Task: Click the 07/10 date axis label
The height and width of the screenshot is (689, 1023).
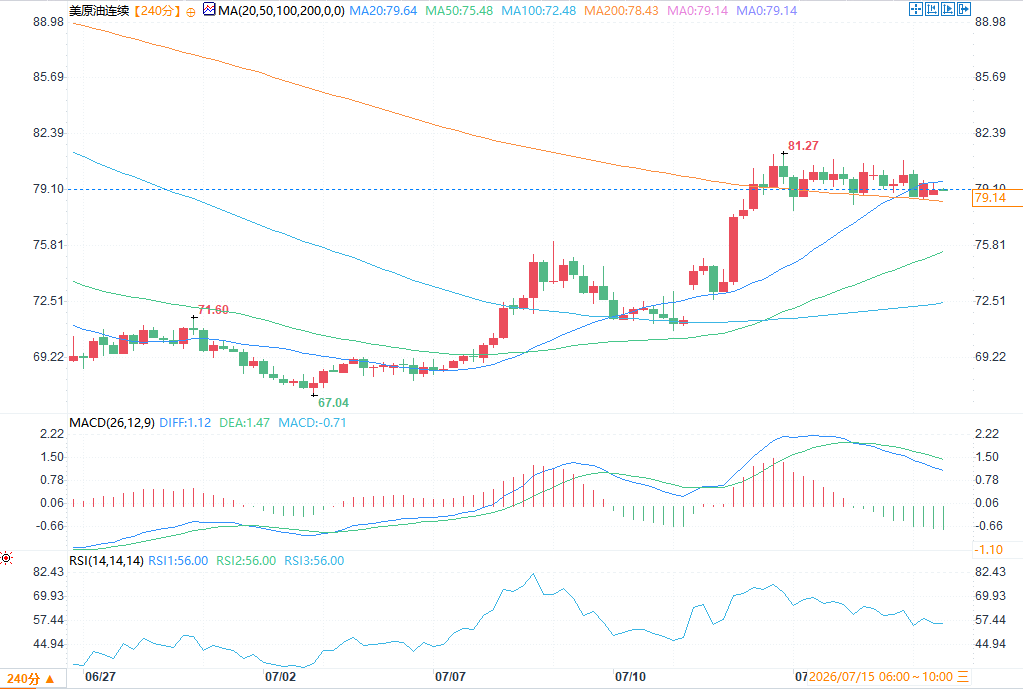Action: (631, 677)
